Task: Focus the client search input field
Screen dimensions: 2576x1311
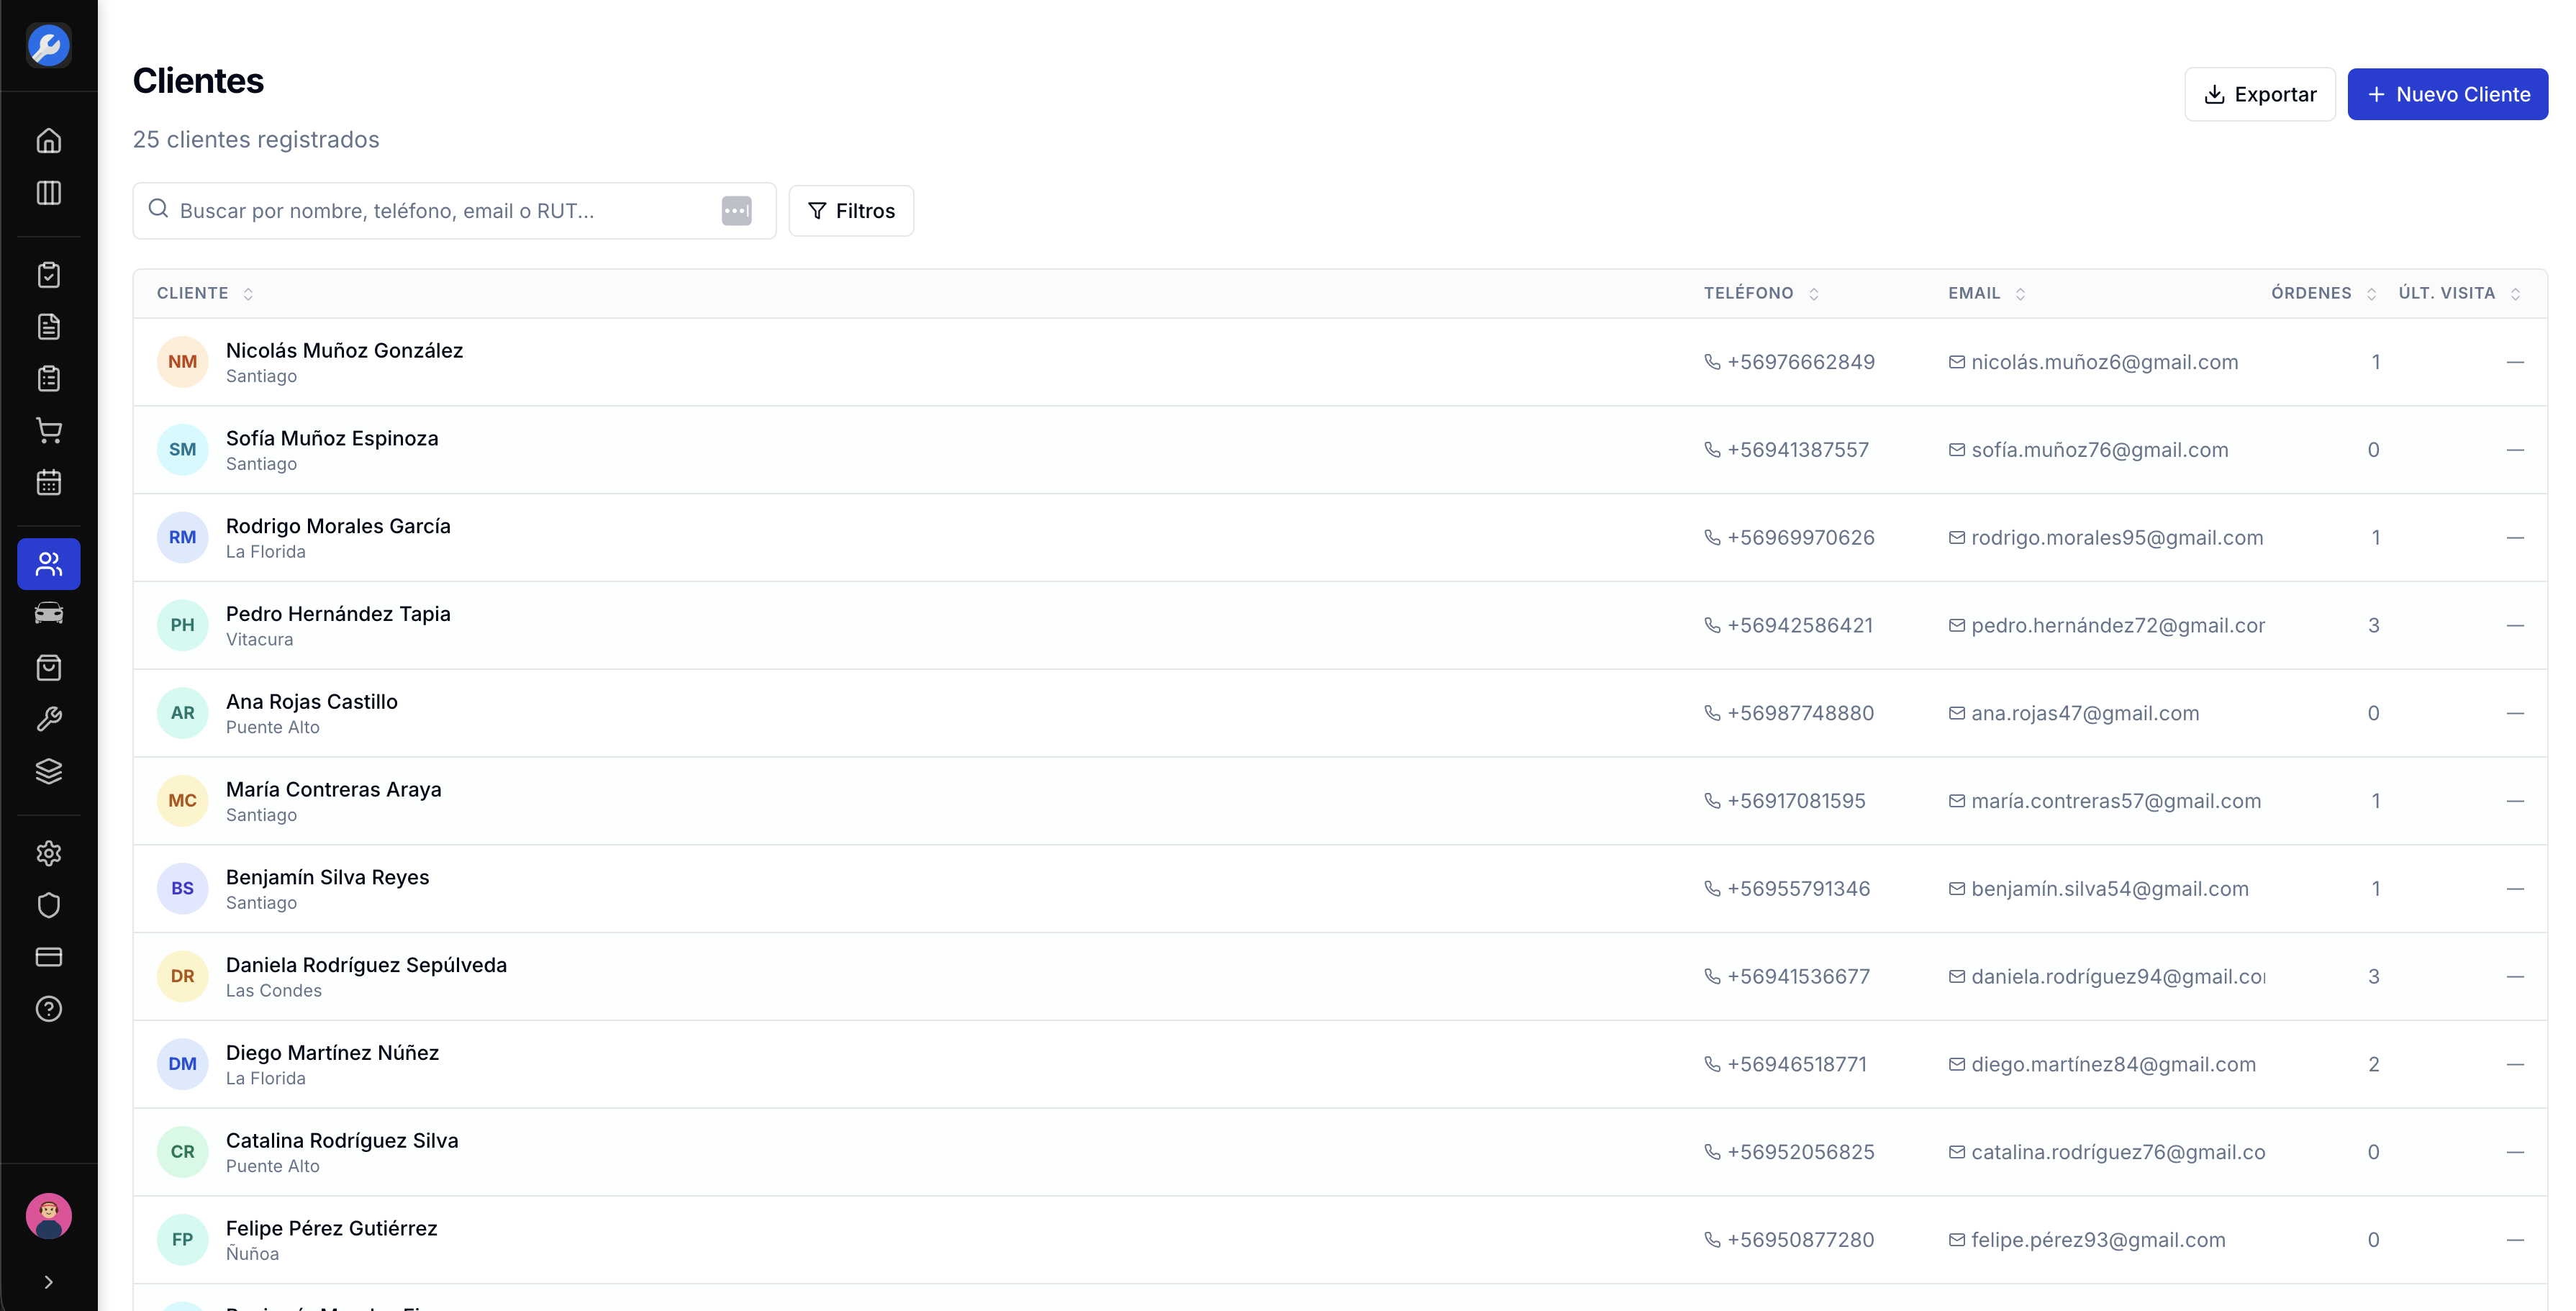Action: point(454,211)
